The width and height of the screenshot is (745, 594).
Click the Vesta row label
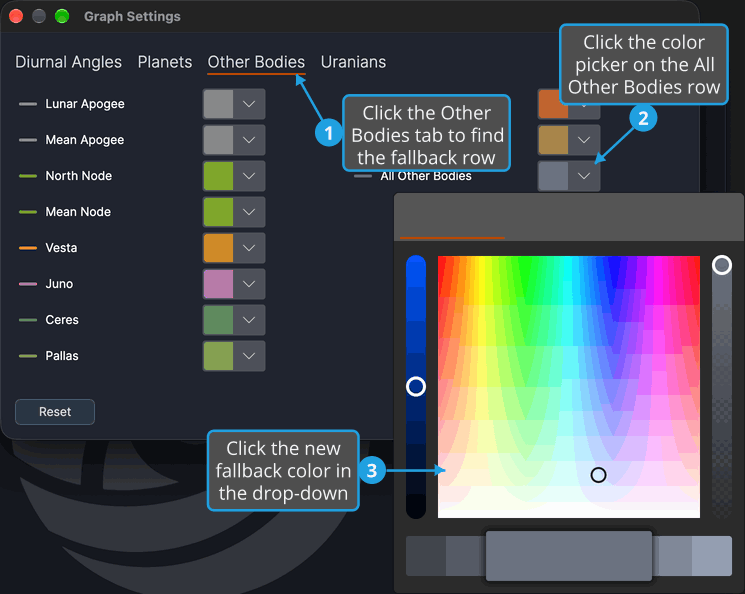pos(61,248)
